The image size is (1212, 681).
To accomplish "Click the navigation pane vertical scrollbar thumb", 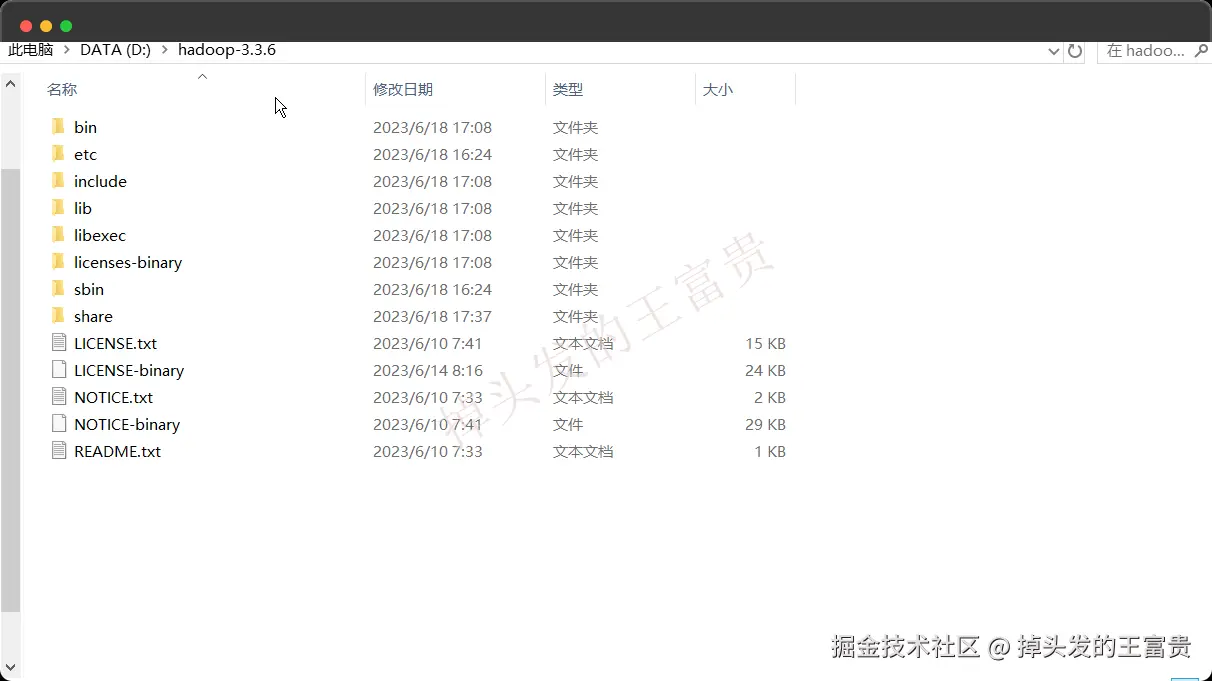I will (x=10, y=390).
